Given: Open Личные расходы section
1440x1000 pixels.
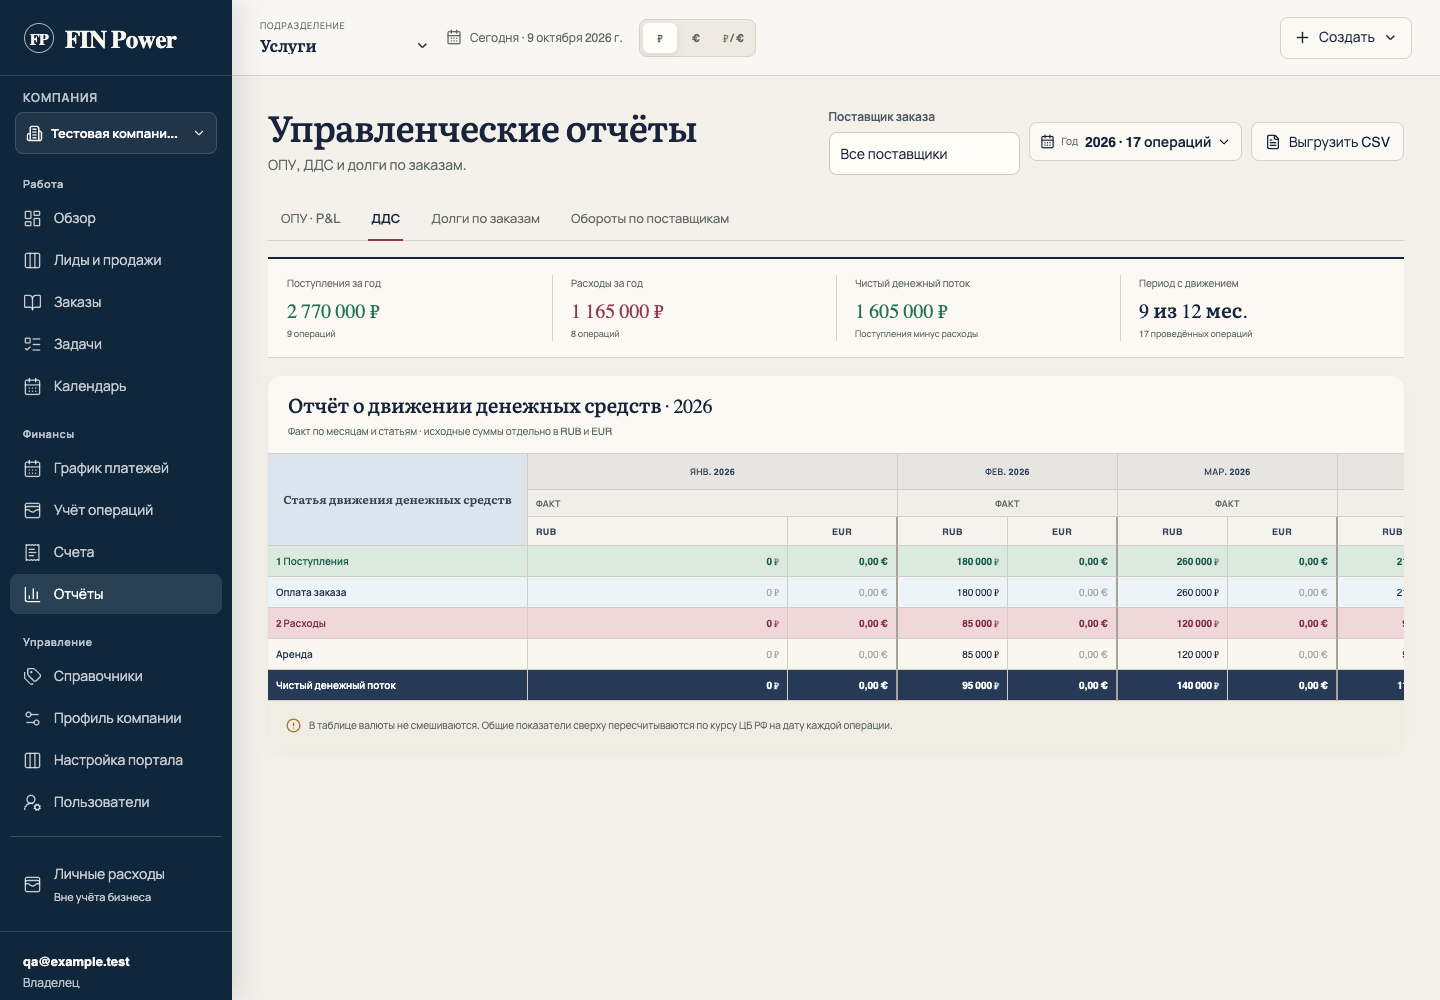Looking at the screenshot, I should point(116,884).
